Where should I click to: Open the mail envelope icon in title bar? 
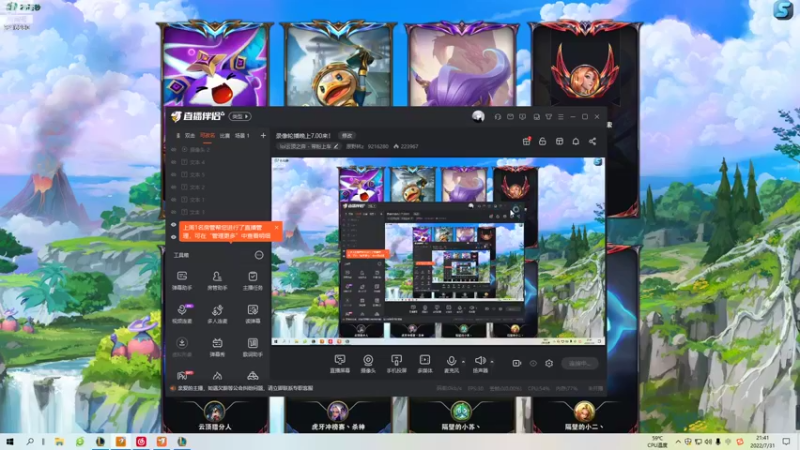(510, 117)
